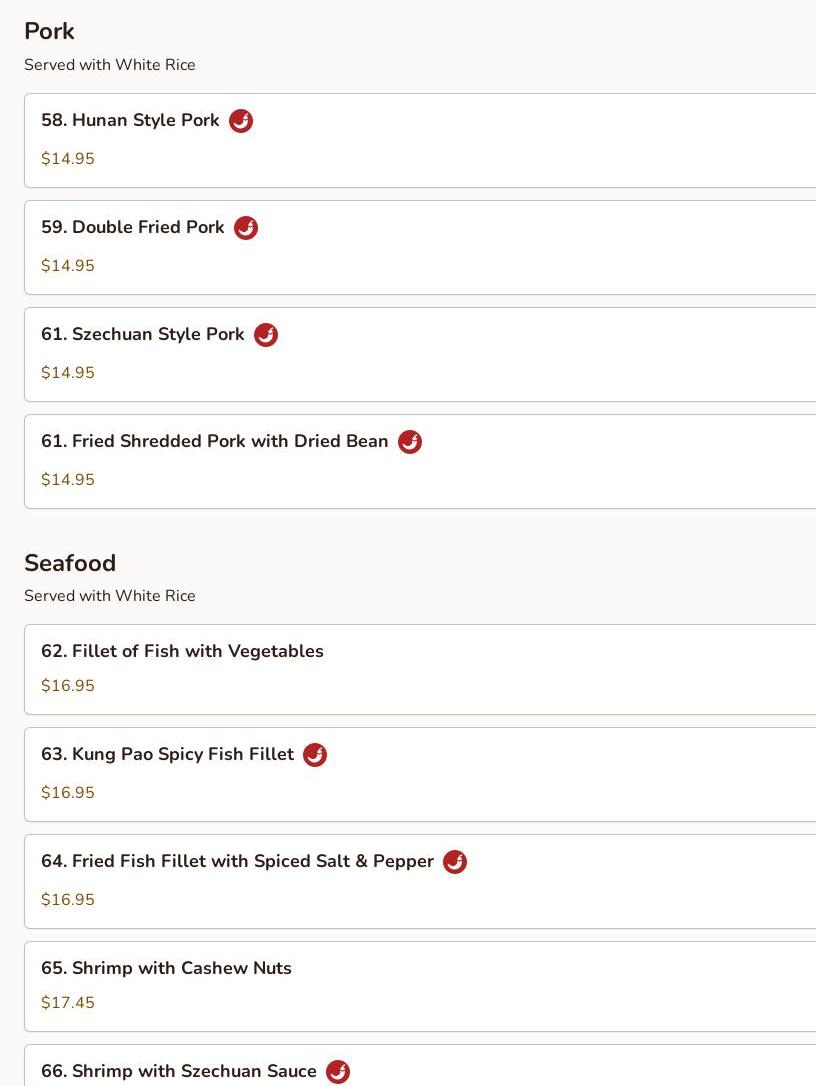The image size is (816, 1086).
Task: Click $16.95 price of Fillet of Fish
Action: pyautogui.click(x=68, y=686)
